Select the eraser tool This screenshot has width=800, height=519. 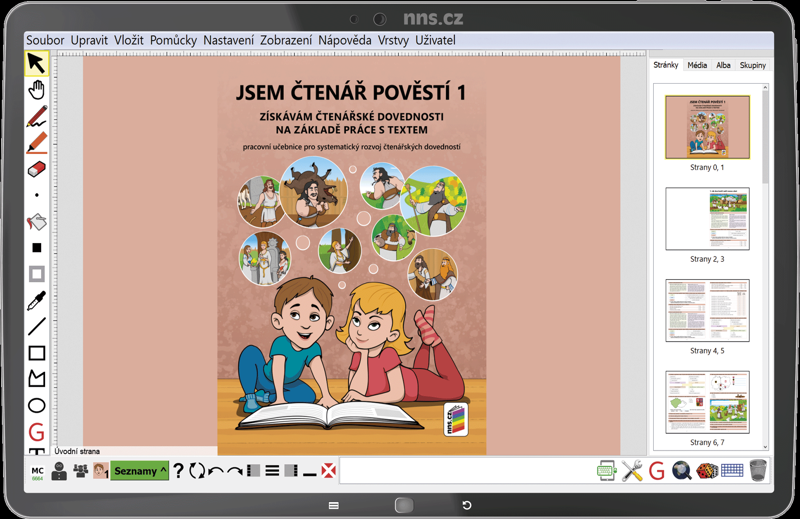point(37,169)
